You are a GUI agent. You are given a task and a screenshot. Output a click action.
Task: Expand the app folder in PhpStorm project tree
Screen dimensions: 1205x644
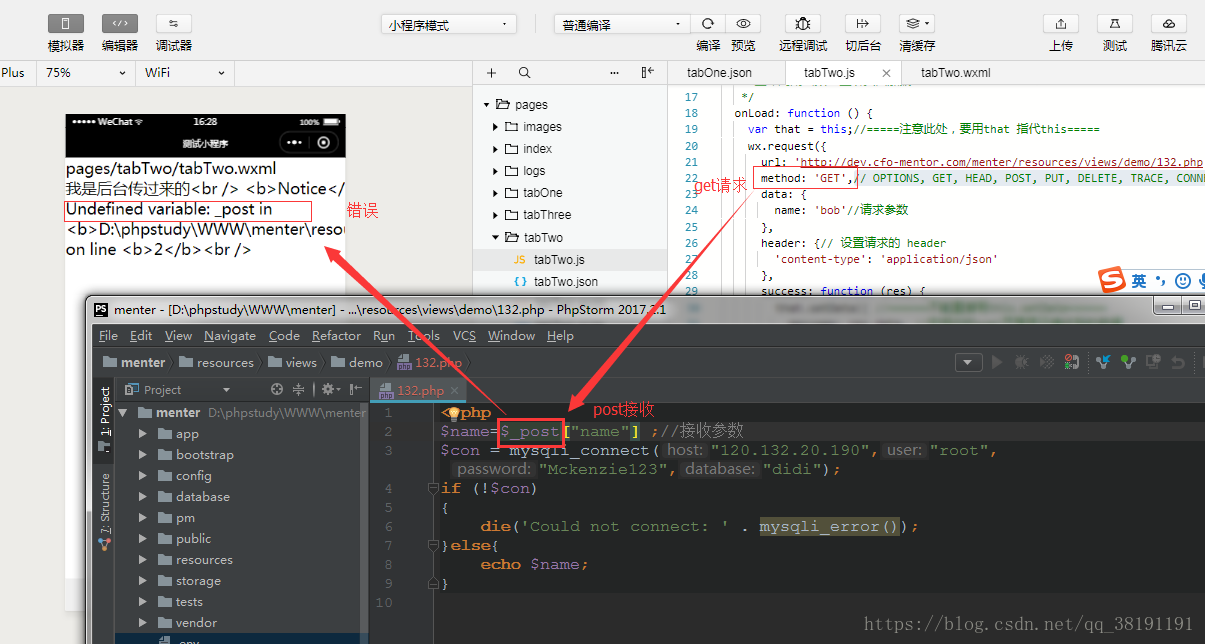pos(142,434)
